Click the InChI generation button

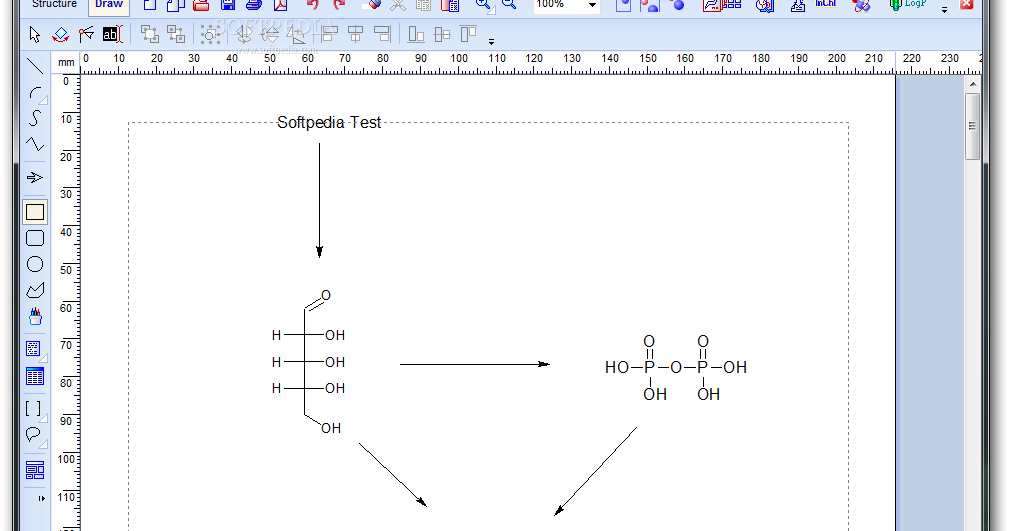pos(825,5)
